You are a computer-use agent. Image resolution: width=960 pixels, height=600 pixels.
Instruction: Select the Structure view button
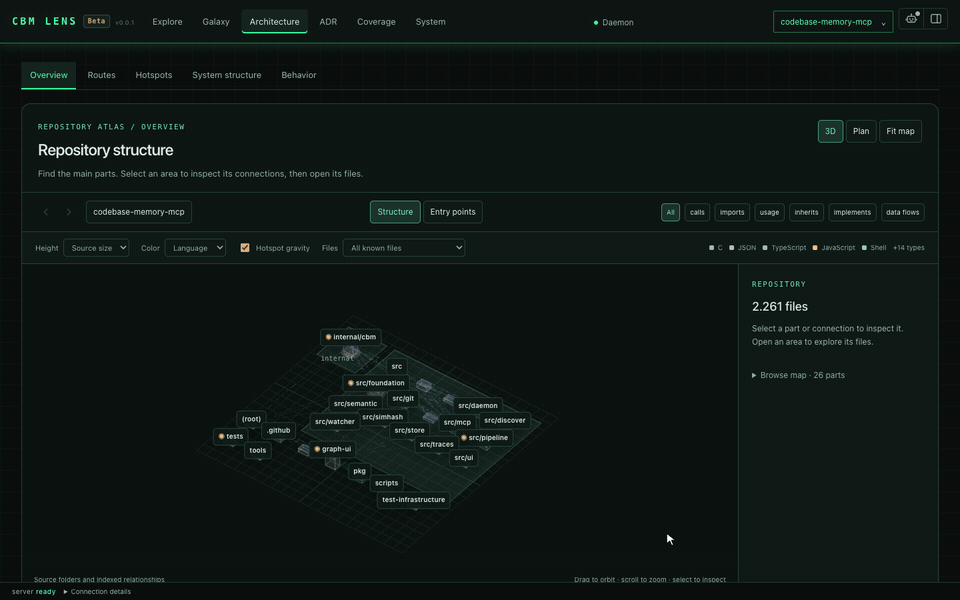point(395,212)
